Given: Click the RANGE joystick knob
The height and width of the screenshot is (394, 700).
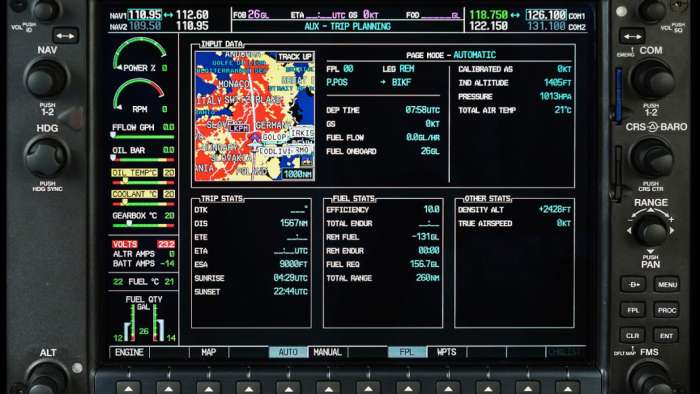Looking at the screenshot, I should (x=650, y=230).
